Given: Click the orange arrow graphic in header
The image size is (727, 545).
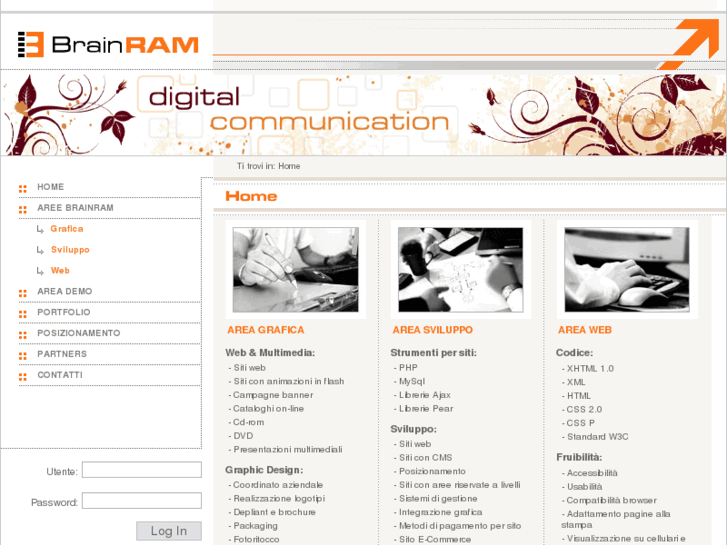Looking at the screenshot, I should (x=689, y=45).
